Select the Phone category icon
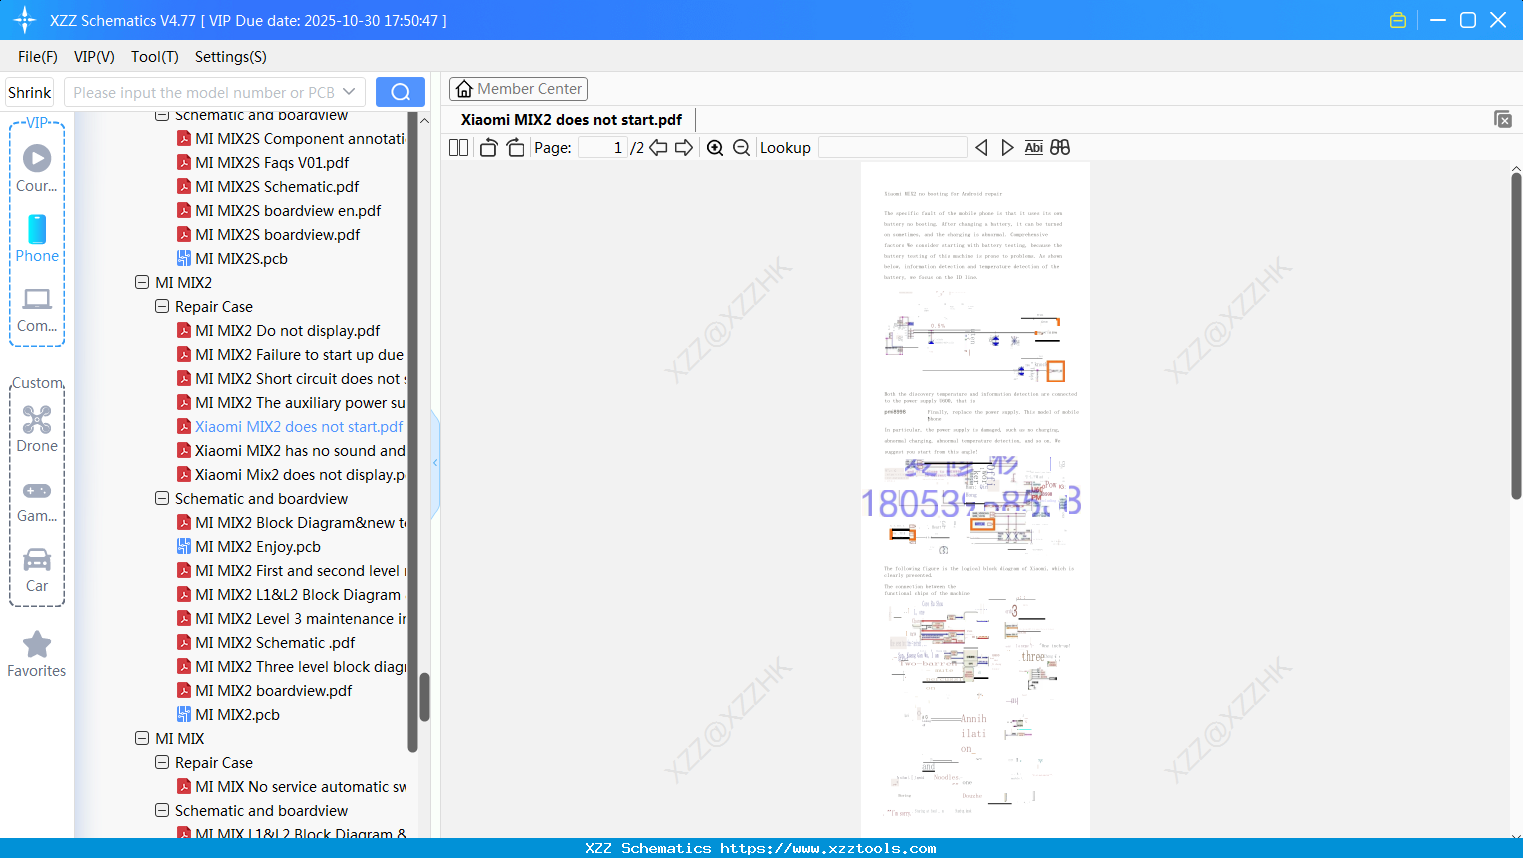Viewport: 1523px width, 858px height. coord(37,238)
